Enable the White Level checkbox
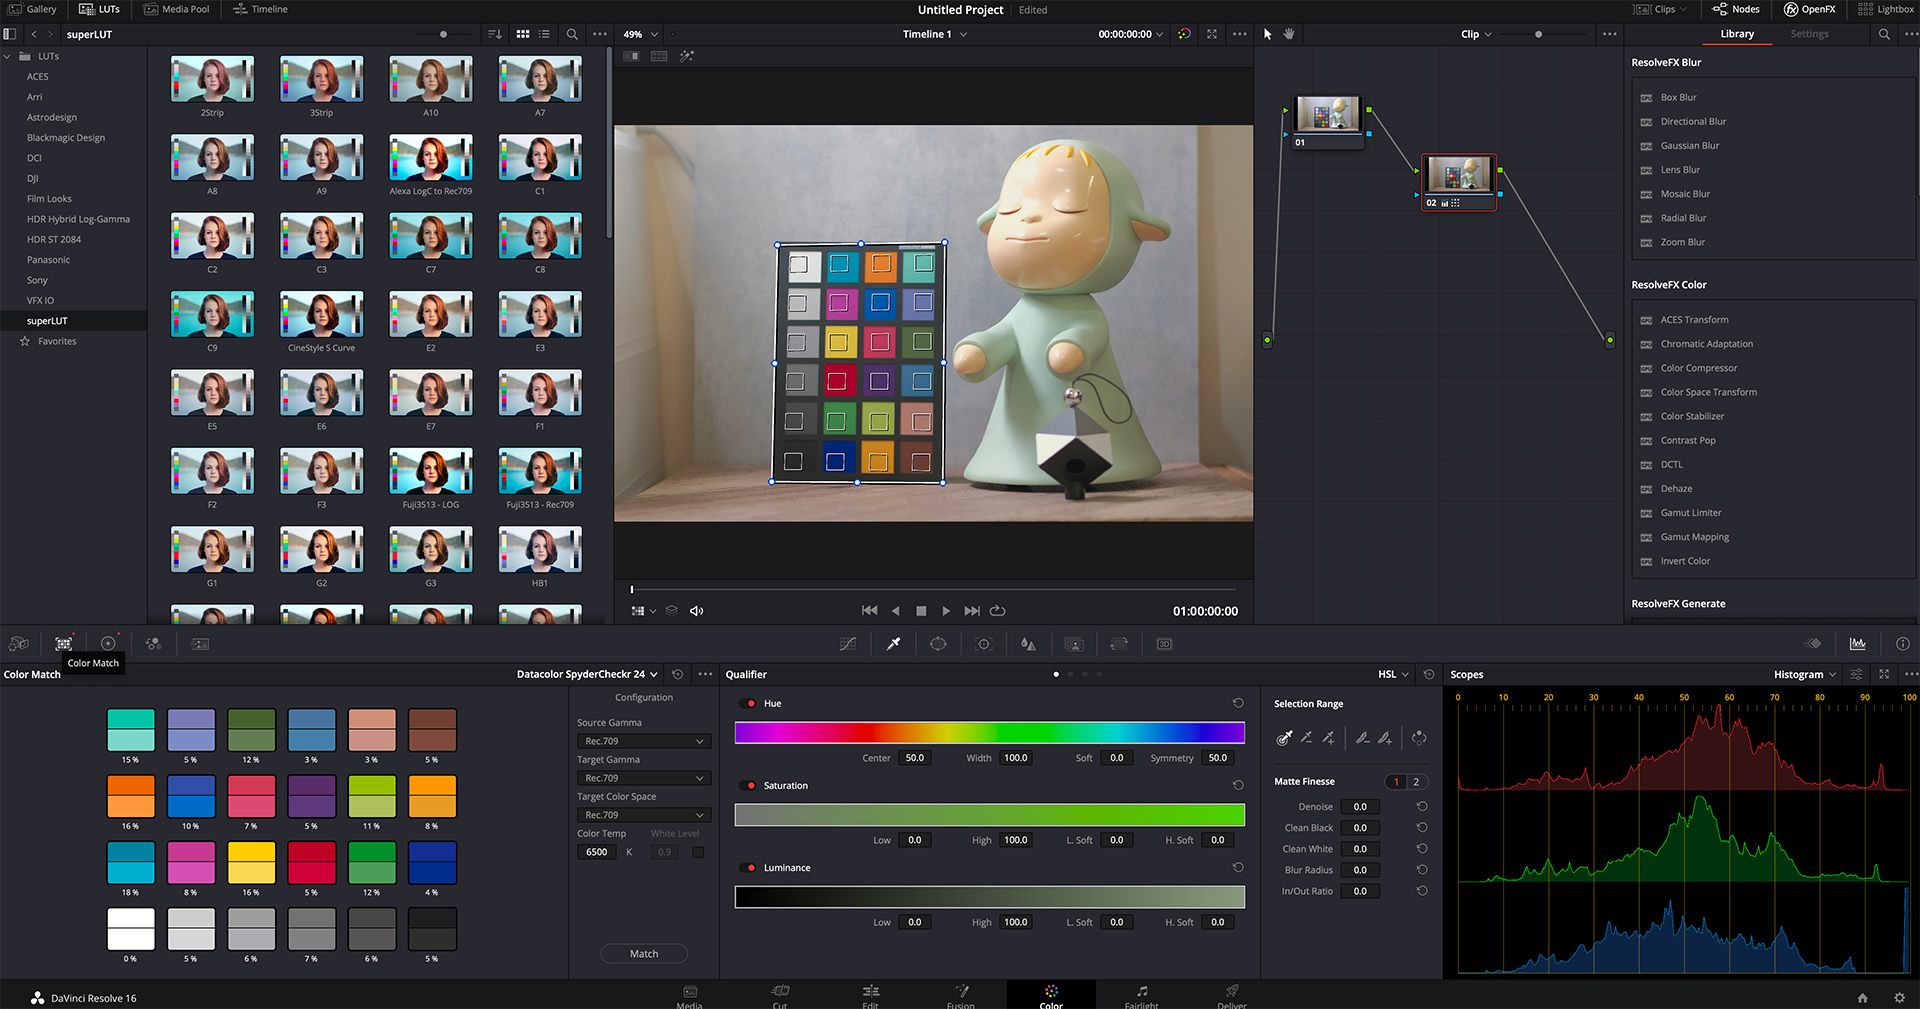1920x1009 pixels. pos(698,852)
